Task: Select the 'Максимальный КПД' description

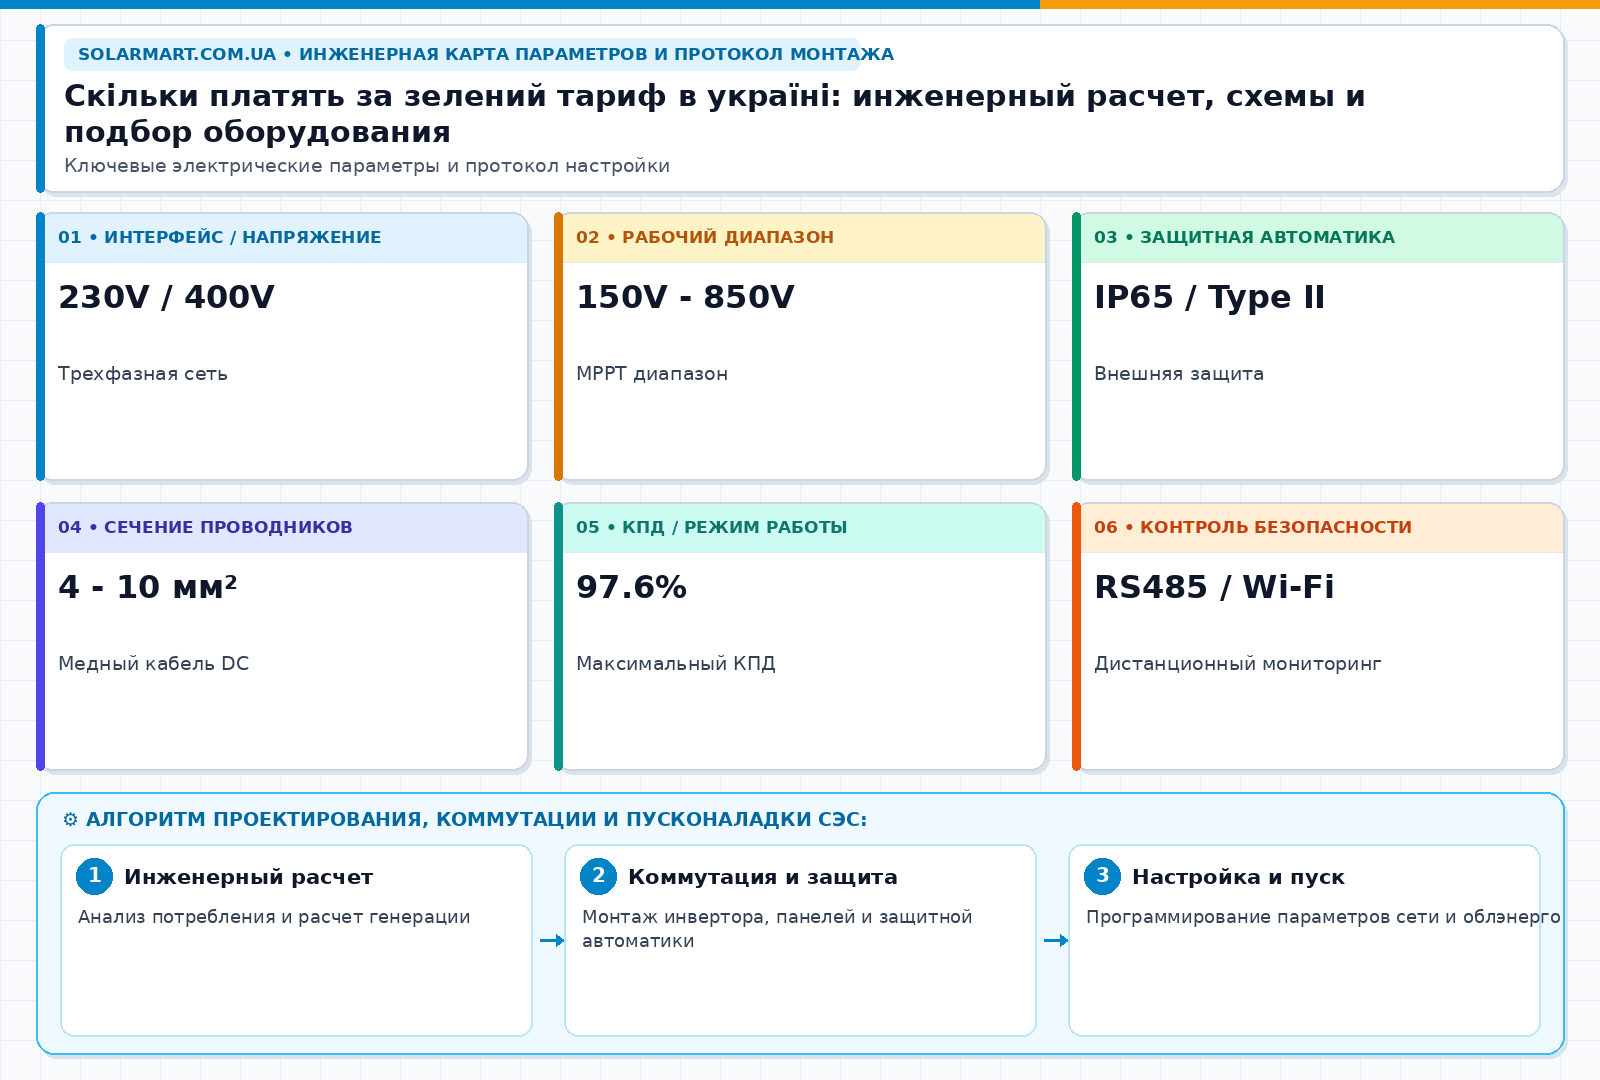Action: [676, 664]
